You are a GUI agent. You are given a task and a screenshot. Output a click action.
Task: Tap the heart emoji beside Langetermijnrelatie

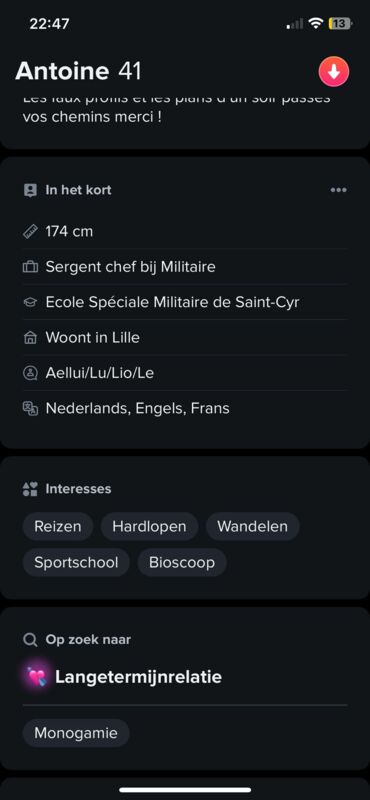point(37,677)
